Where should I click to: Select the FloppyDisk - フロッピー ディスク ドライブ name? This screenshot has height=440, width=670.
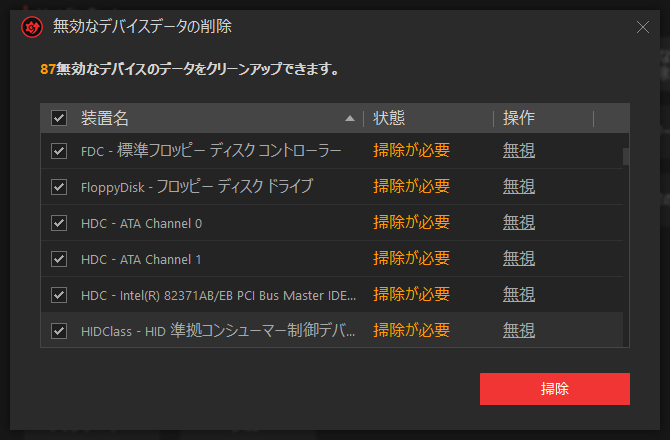click(197, 187)
